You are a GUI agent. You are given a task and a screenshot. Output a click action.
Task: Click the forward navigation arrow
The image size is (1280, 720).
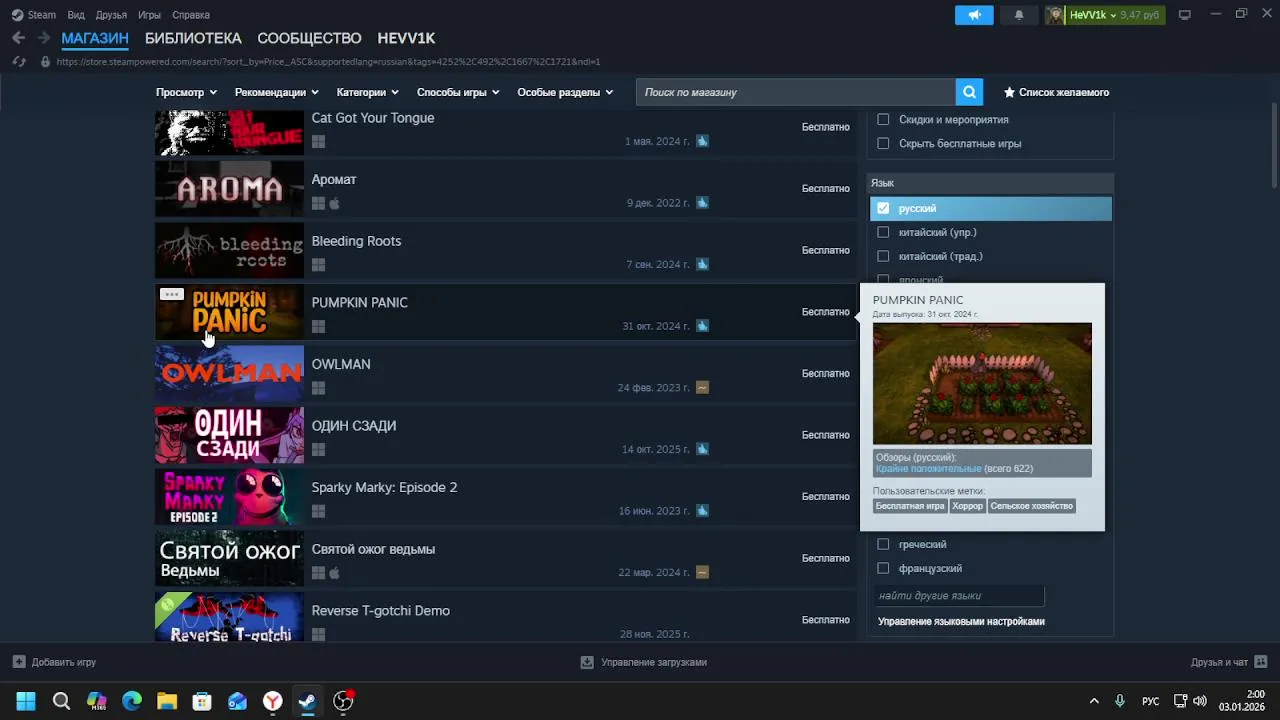pyautogui.click(x=43, y=38)
